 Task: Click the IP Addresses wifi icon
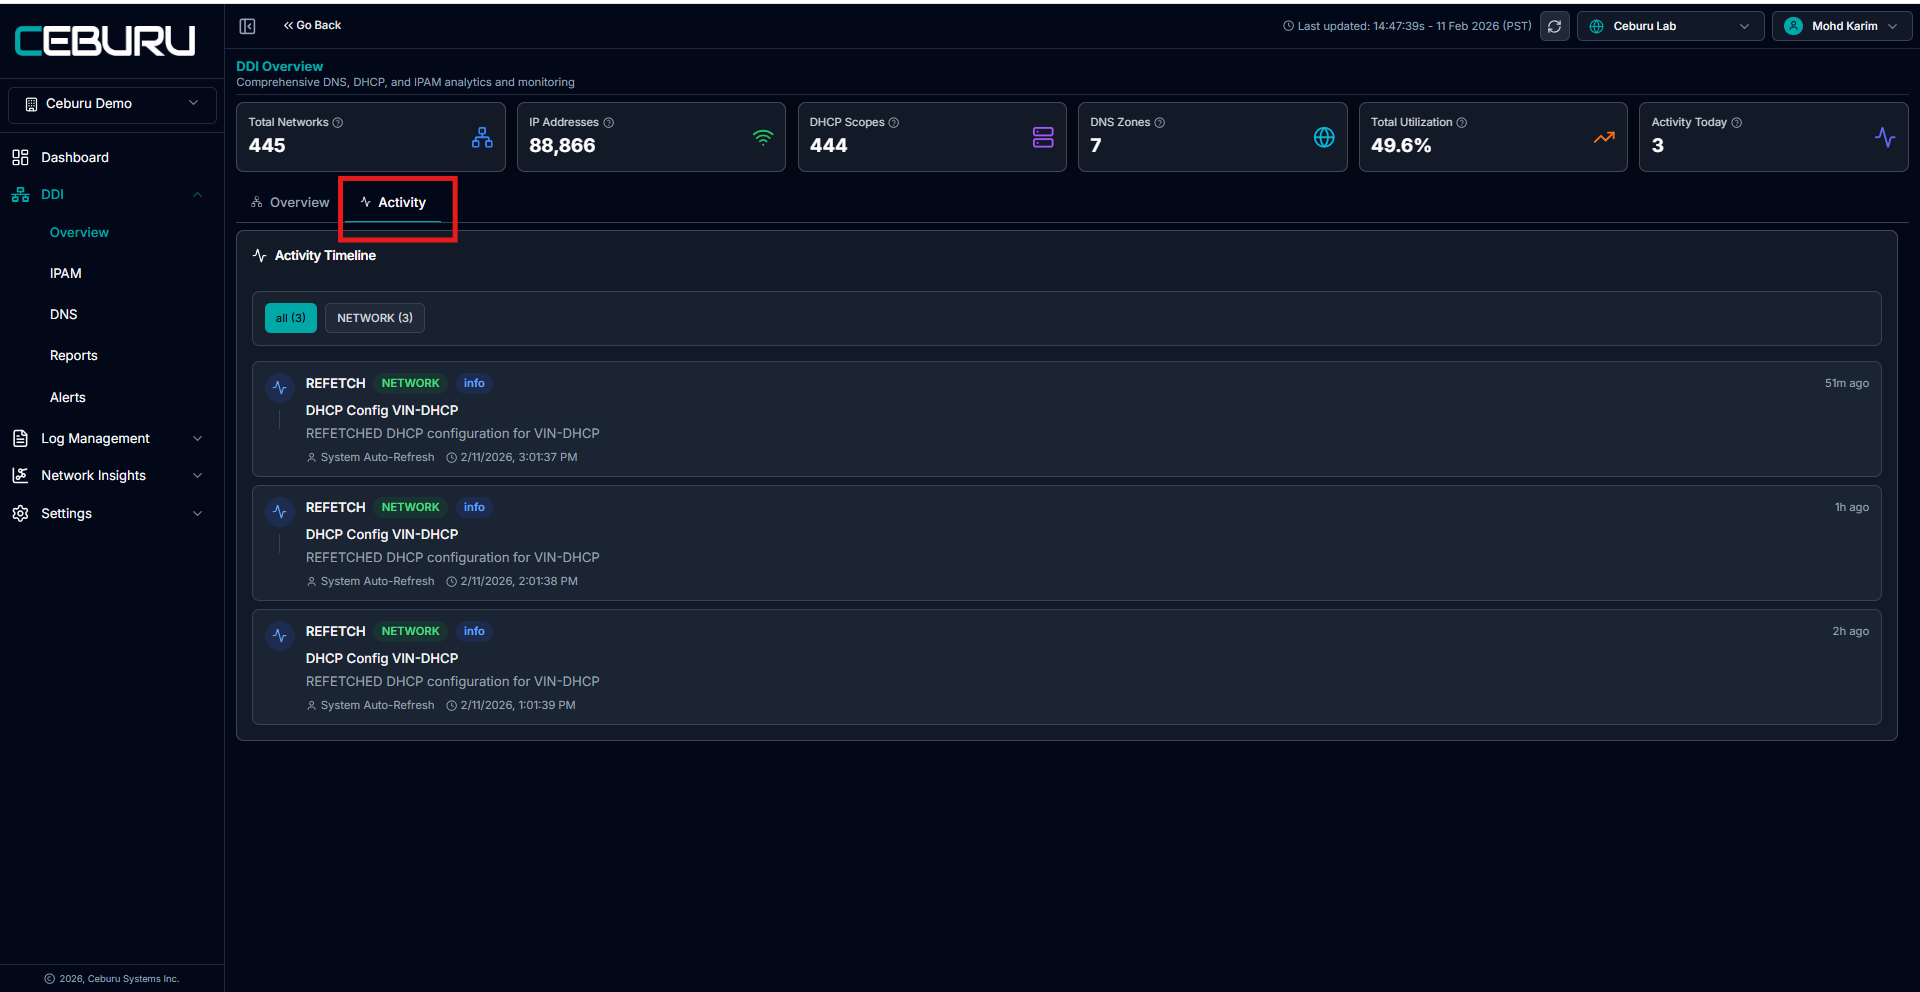(x=763, y=137)
